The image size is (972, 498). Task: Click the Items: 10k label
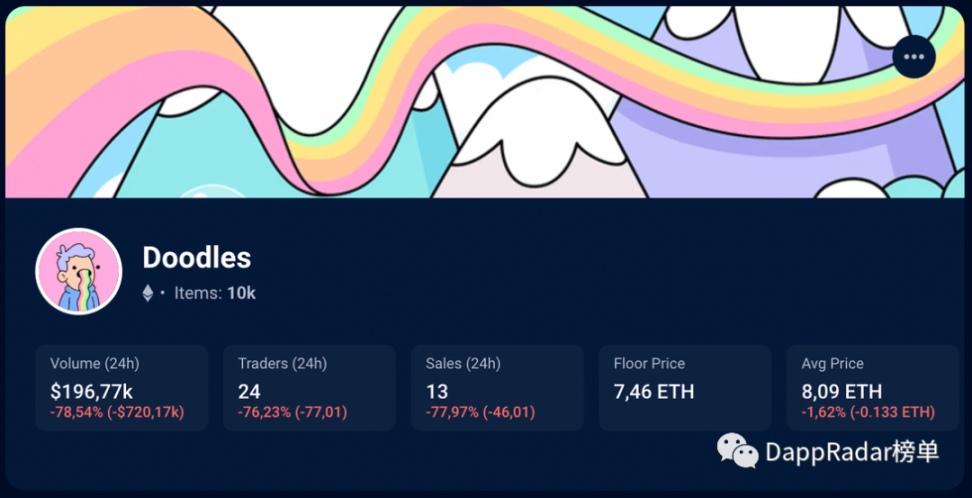[x=215, y=293]
